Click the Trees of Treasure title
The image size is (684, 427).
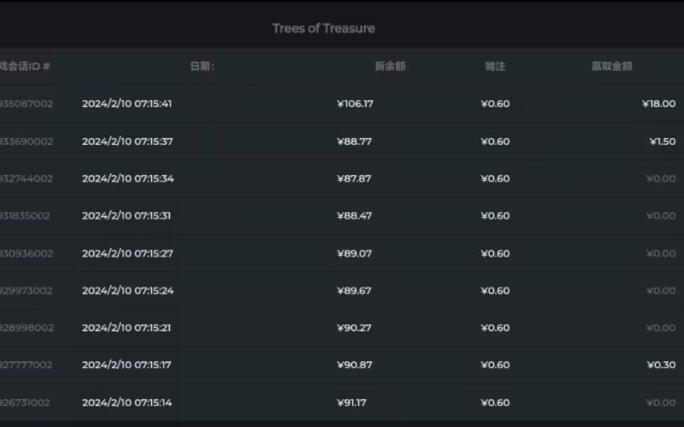[x=324, y=28]
